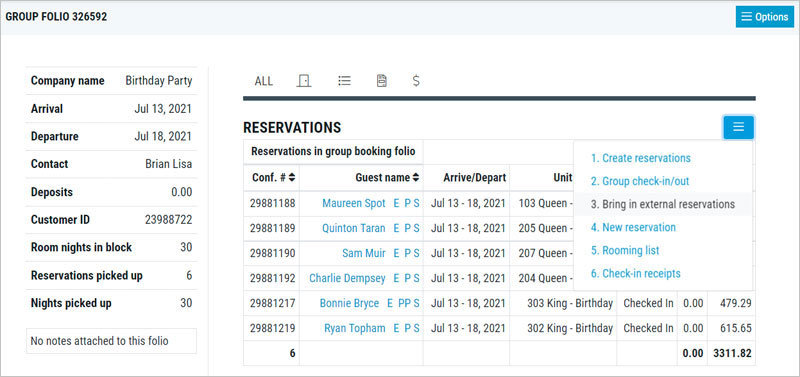Open Bonnie Bryce guest link
Image resolution: width=800 pixels, height=377 pixels.
[x=349, y=303]
